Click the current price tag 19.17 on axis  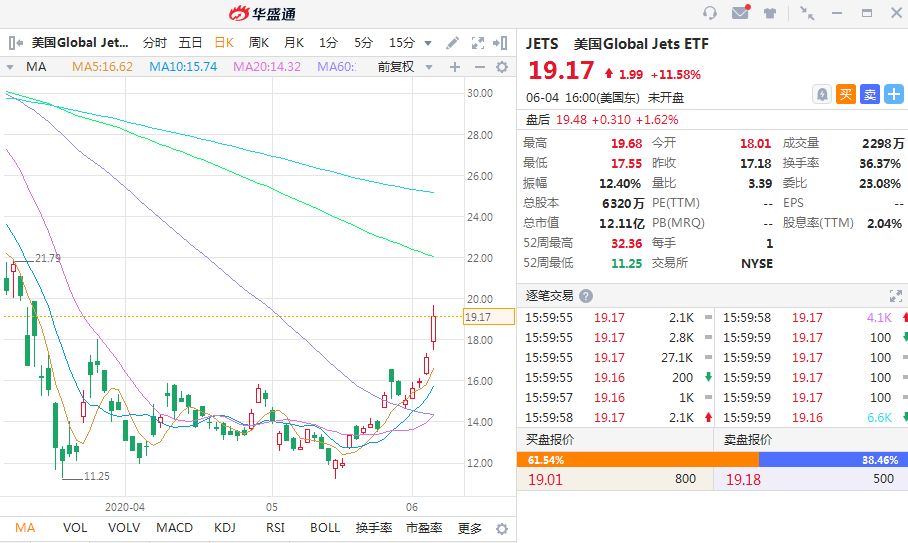click(x=489, y=317)
